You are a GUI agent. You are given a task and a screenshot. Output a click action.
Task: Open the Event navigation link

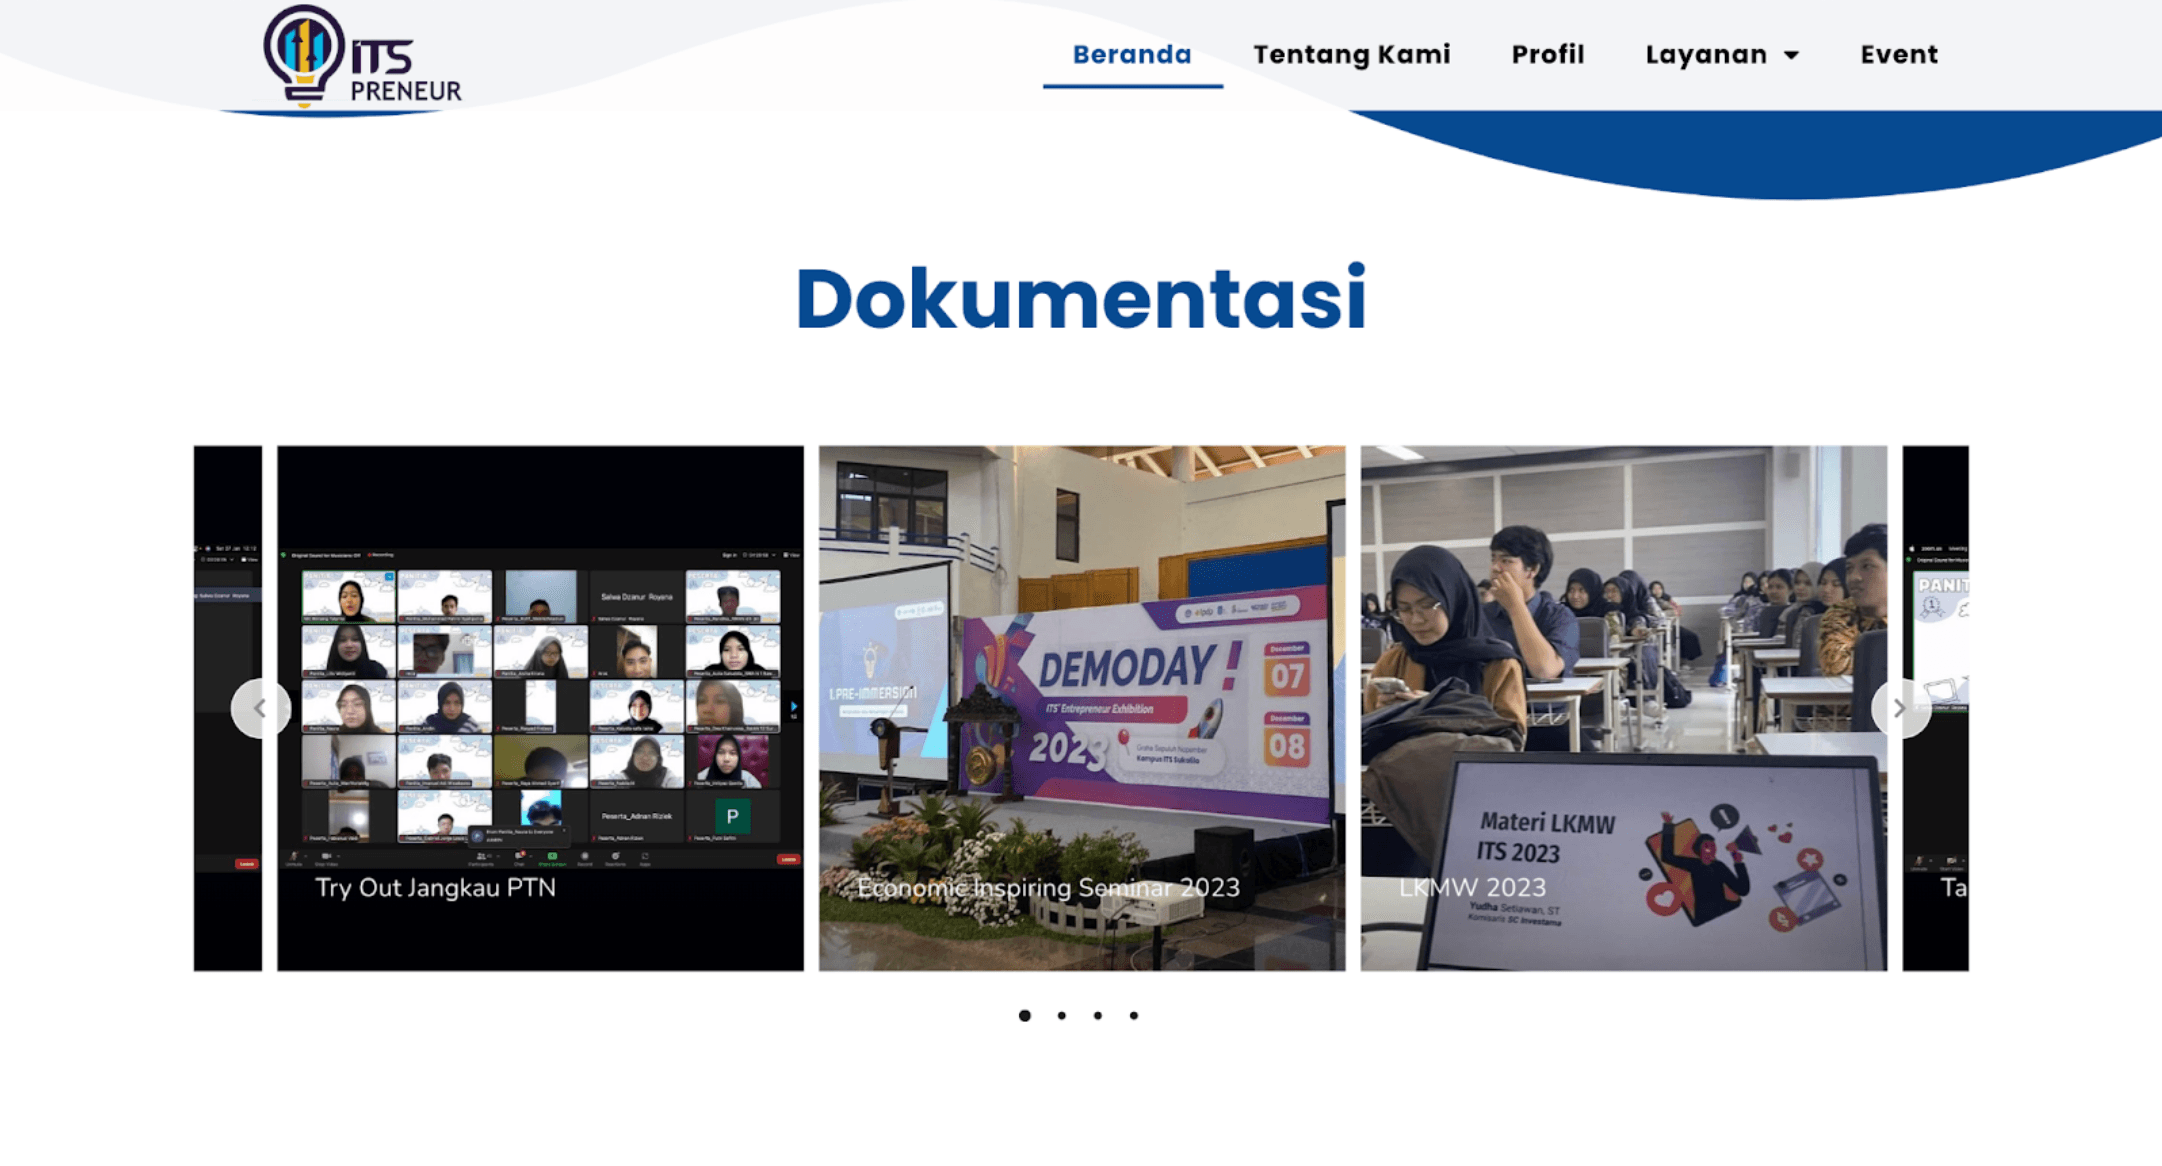pyautogui.click(x=1898, y=54)
